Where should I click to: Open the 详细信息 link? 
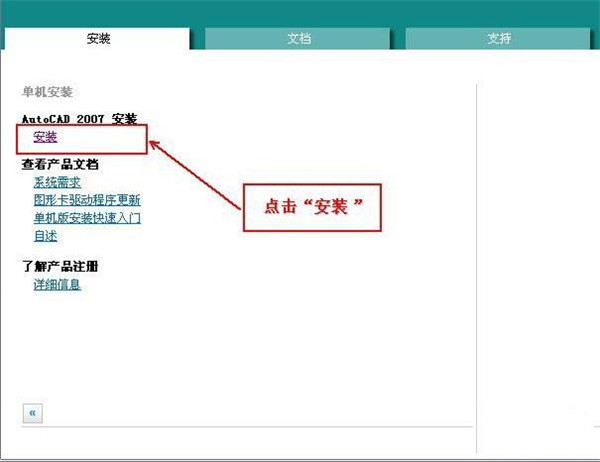(x=57, y=284)
